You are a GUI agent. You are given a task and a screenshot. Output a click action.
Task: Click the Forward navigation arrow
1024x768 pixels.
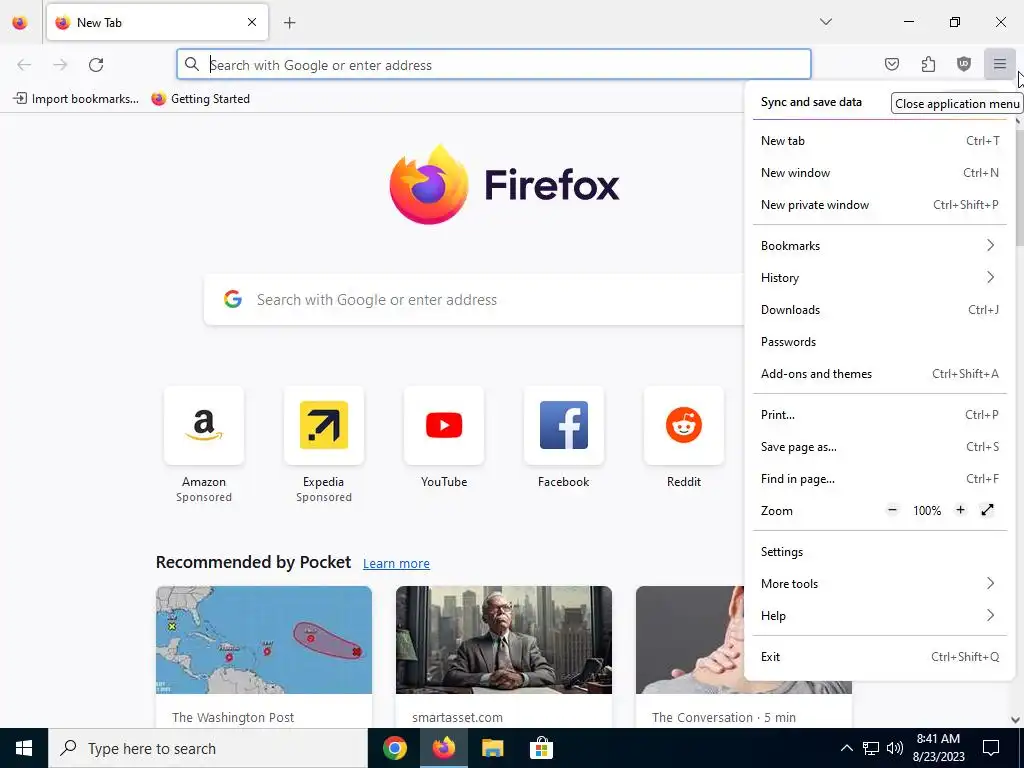point(60,65)
